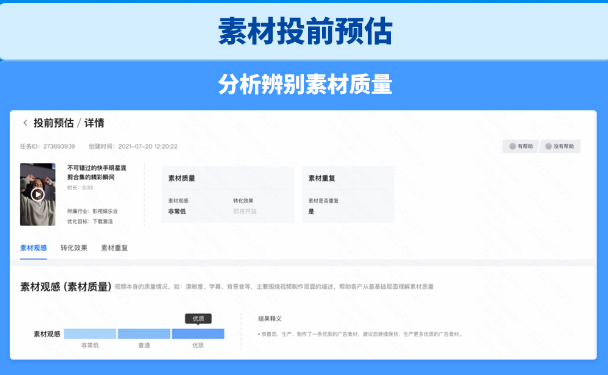Viewport: 608px width, 375px height.
Task: Click the 优化目标 下载激活 line
Action: (x=90, y=221)
